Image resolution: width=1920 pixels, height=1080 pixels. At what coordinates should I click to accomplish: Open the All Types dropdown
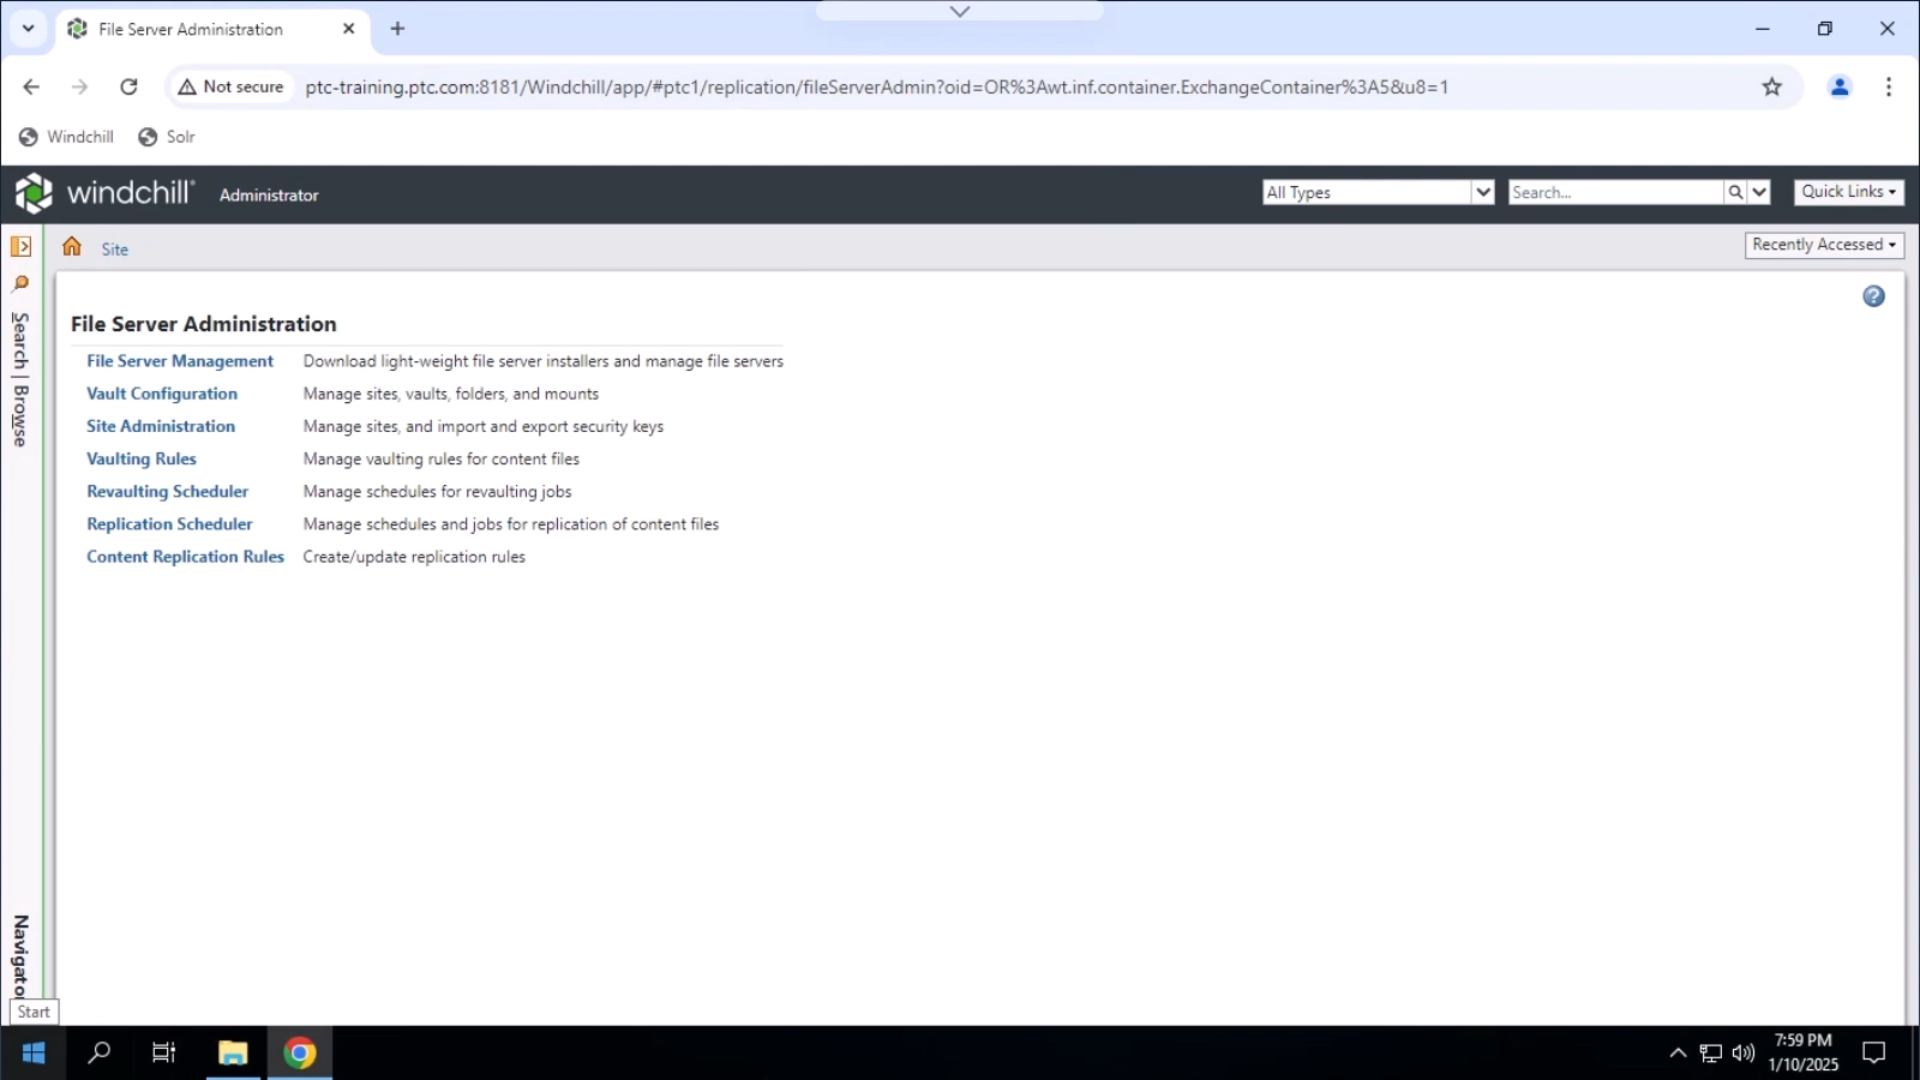(x=1378, y=192)
